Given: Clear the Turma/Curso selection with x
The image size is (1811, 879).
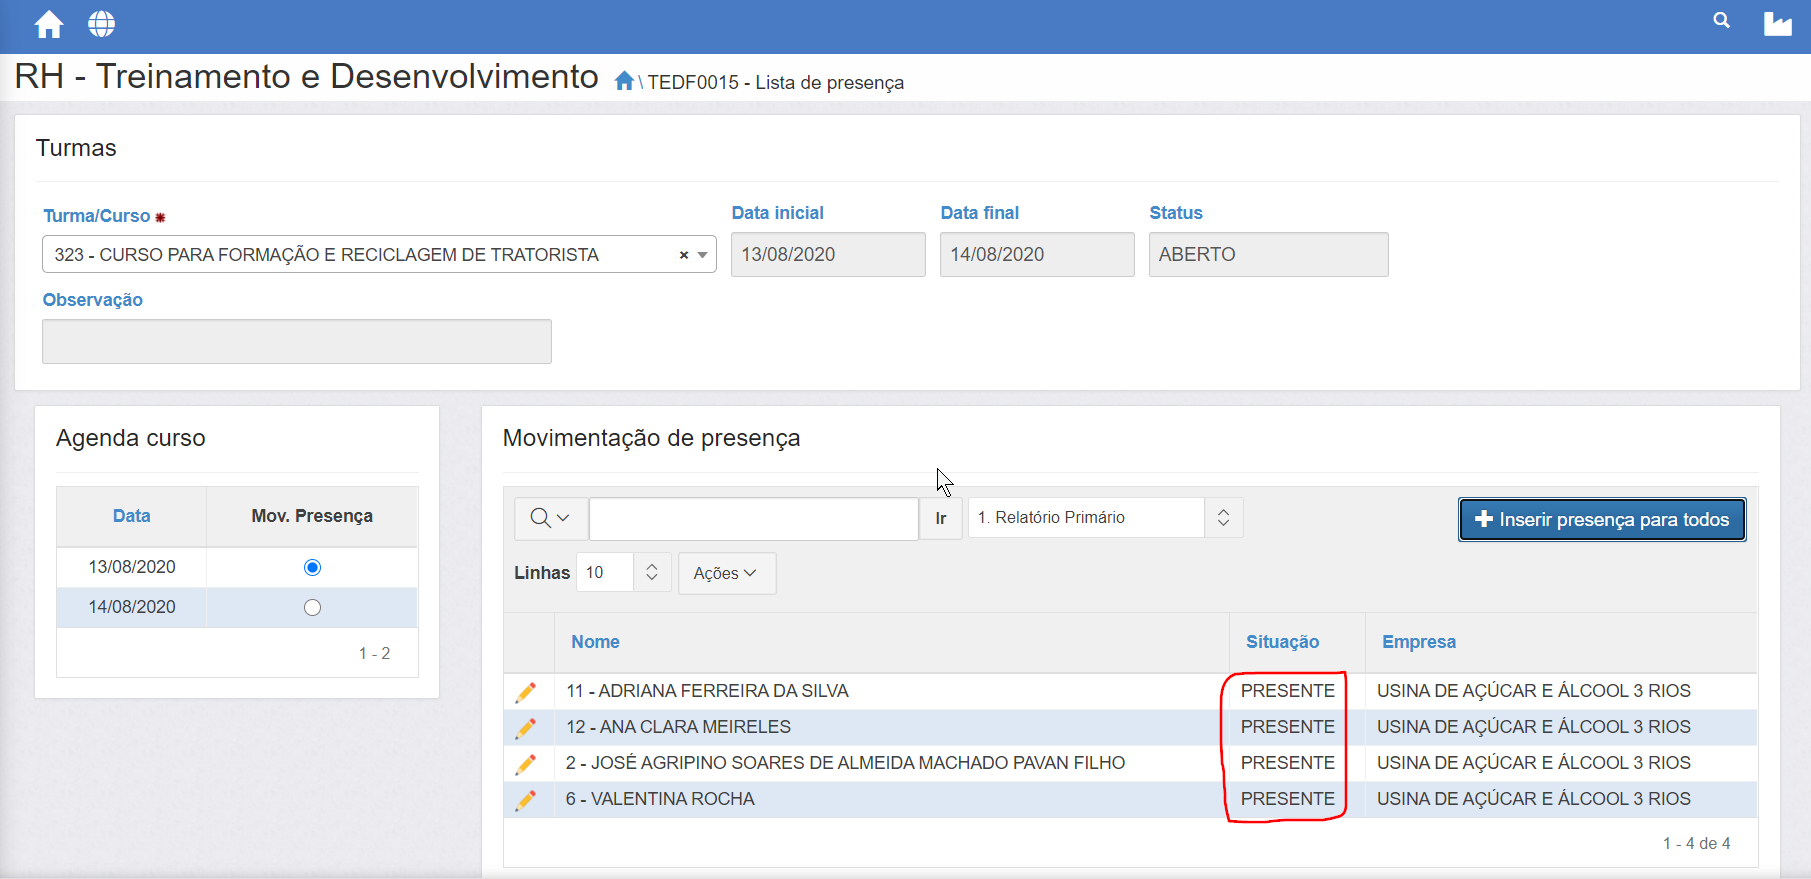Looking at the screenshot, I should 684,255.
